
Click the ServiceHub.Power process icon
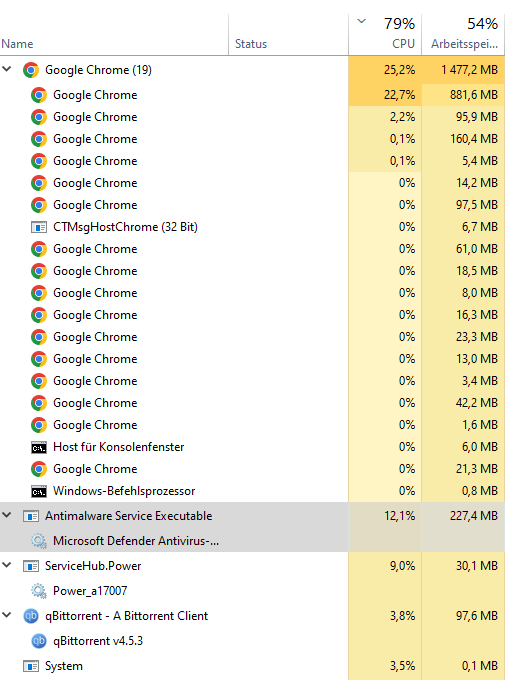click(31, 566)
